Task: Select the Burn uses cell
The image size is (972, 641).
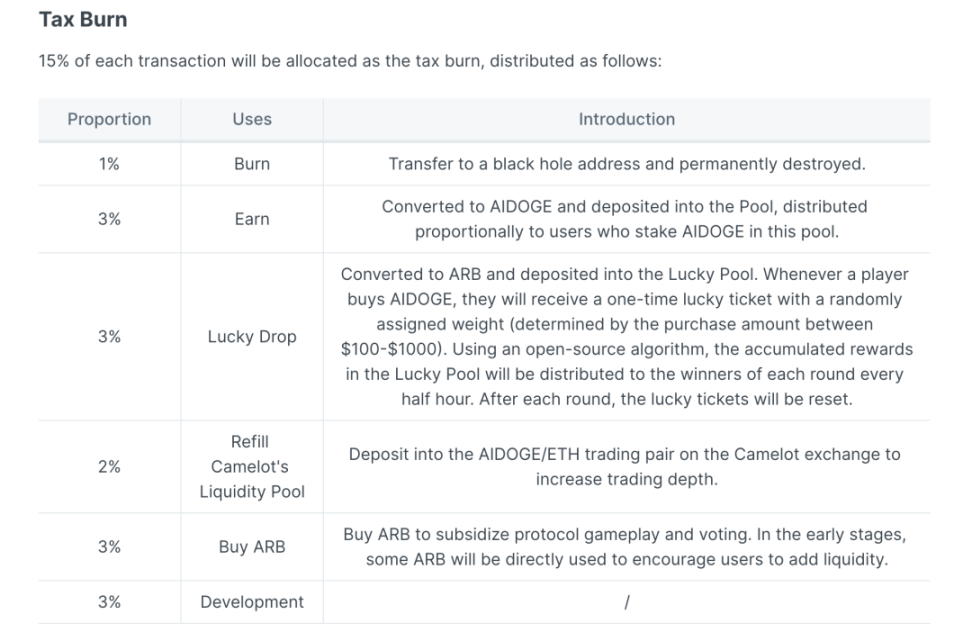Action: 252,164
